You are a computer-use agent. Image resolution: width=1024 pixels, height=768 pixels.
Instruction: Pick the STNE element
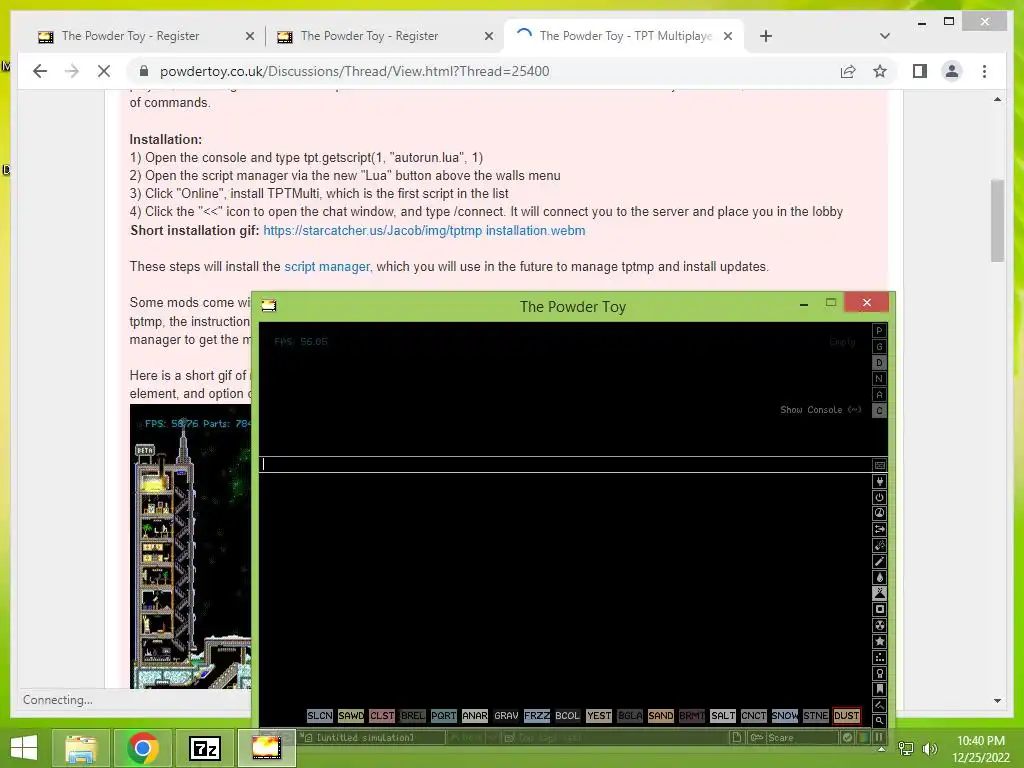pyautogui.click(x=816, y=716)
